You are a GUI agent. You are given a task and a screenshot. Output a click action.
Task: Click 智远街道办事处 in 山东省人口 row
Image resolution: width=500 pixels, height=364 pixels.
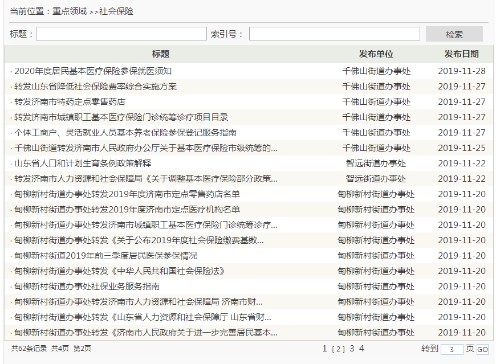pyautogui.click(x=376, y=163)
